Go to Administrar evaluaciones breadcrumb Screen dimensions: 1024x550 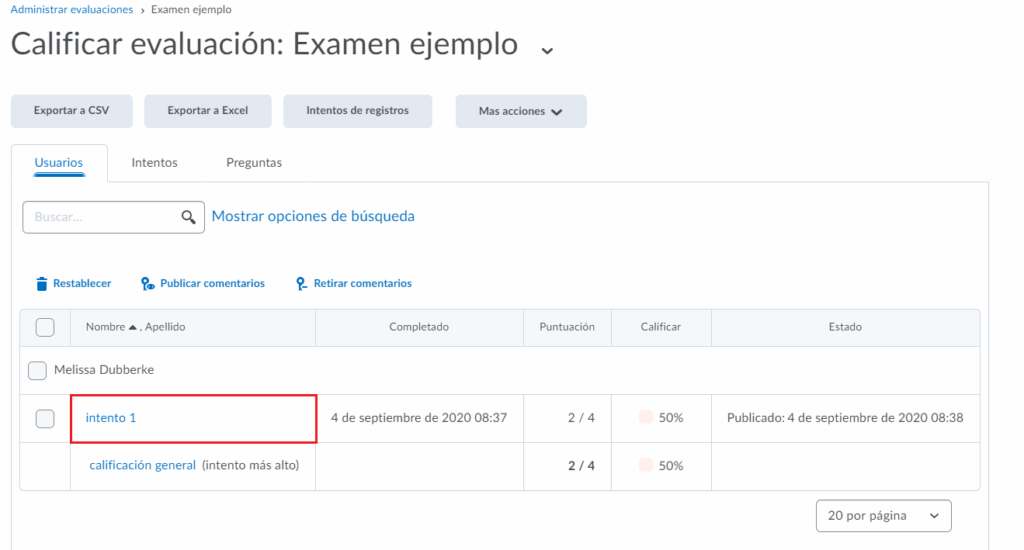pyautogui.click(x=71, y=9)
